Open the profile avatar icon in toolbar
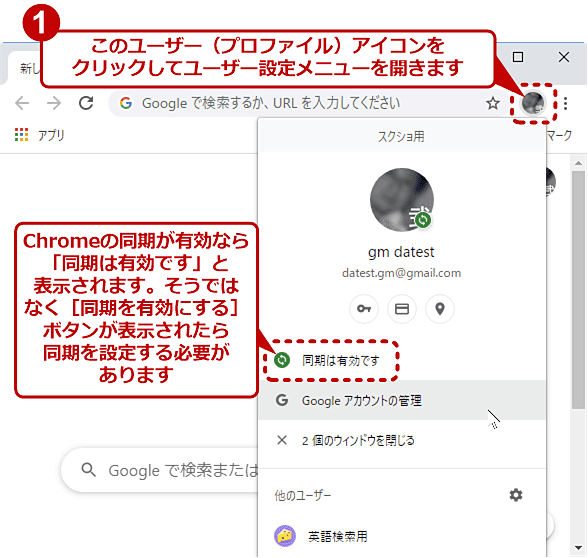Viewport: 588px width, 558px height. pyautogui.click(x=533, y=103)
